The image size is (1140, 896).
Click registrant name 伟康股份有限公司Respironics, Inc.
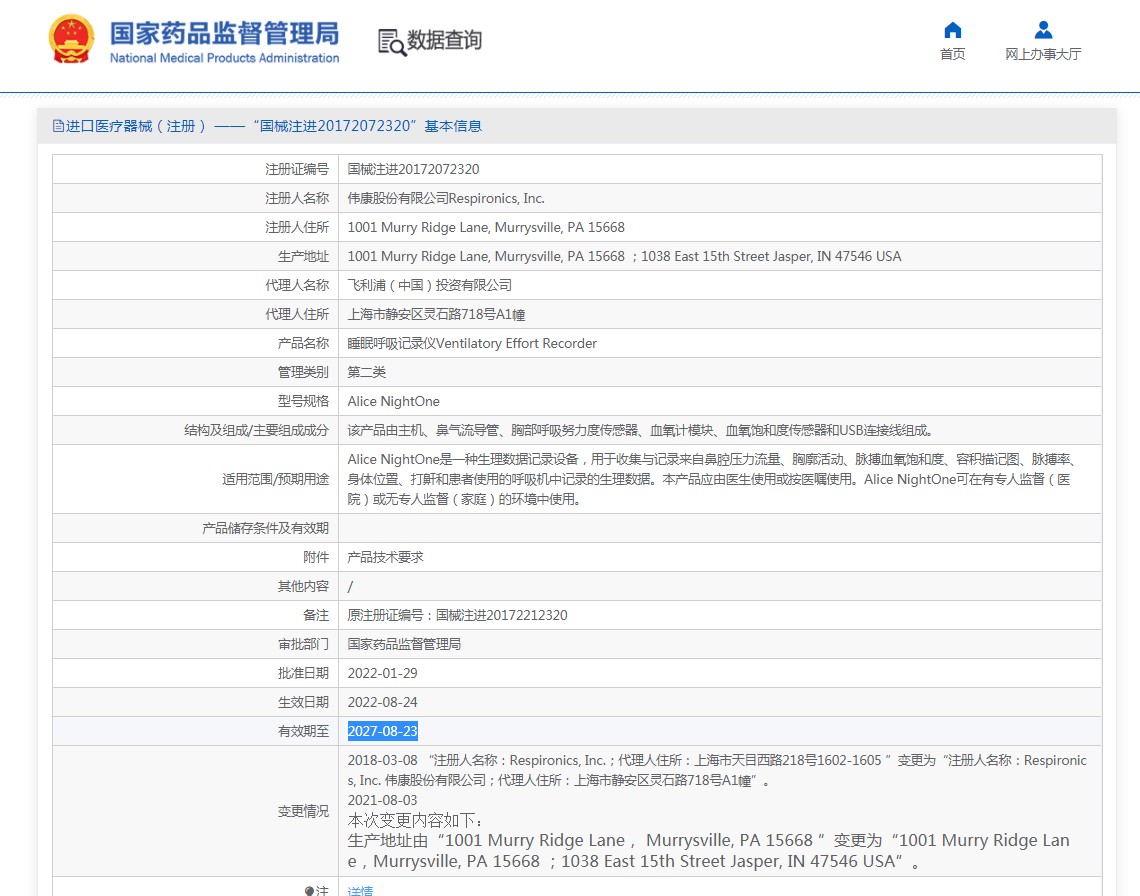tap(446, 199)
